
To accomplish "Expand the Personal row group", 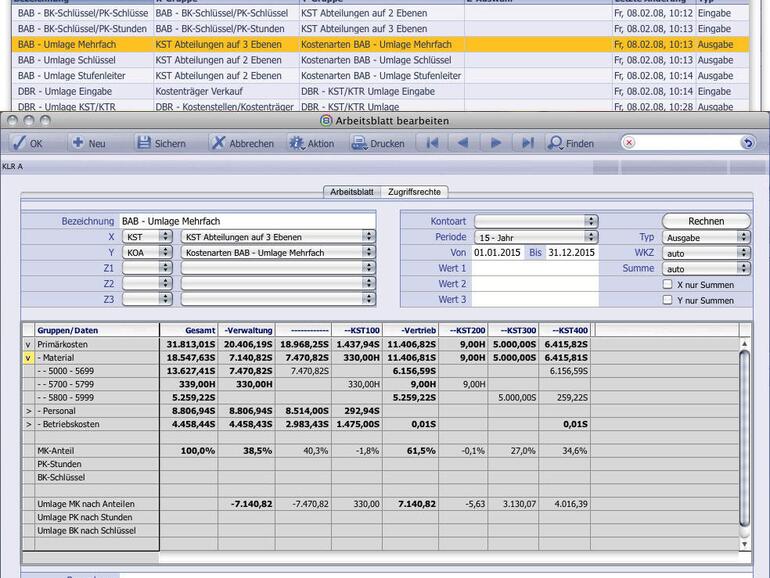I will coord(28,410).
